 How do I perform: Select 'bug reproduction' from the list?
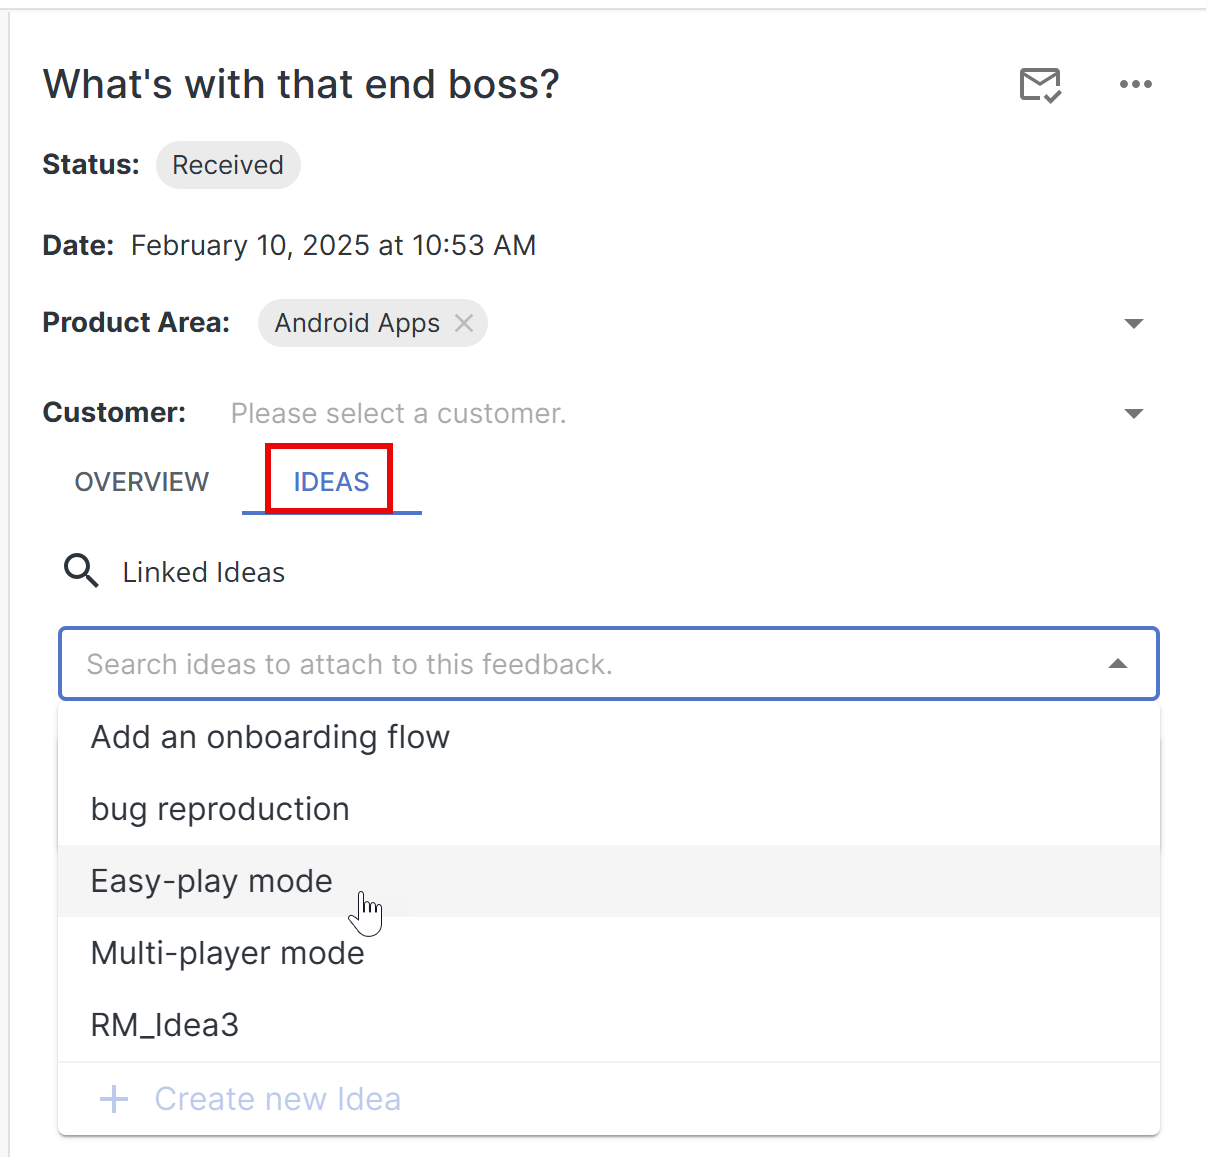pos(220,809)
